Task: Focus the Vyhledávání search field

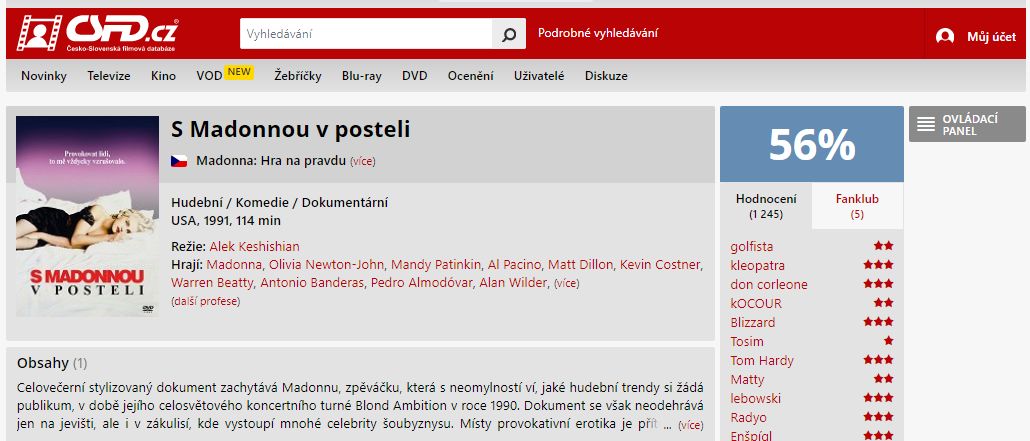Action: [366, 34]
